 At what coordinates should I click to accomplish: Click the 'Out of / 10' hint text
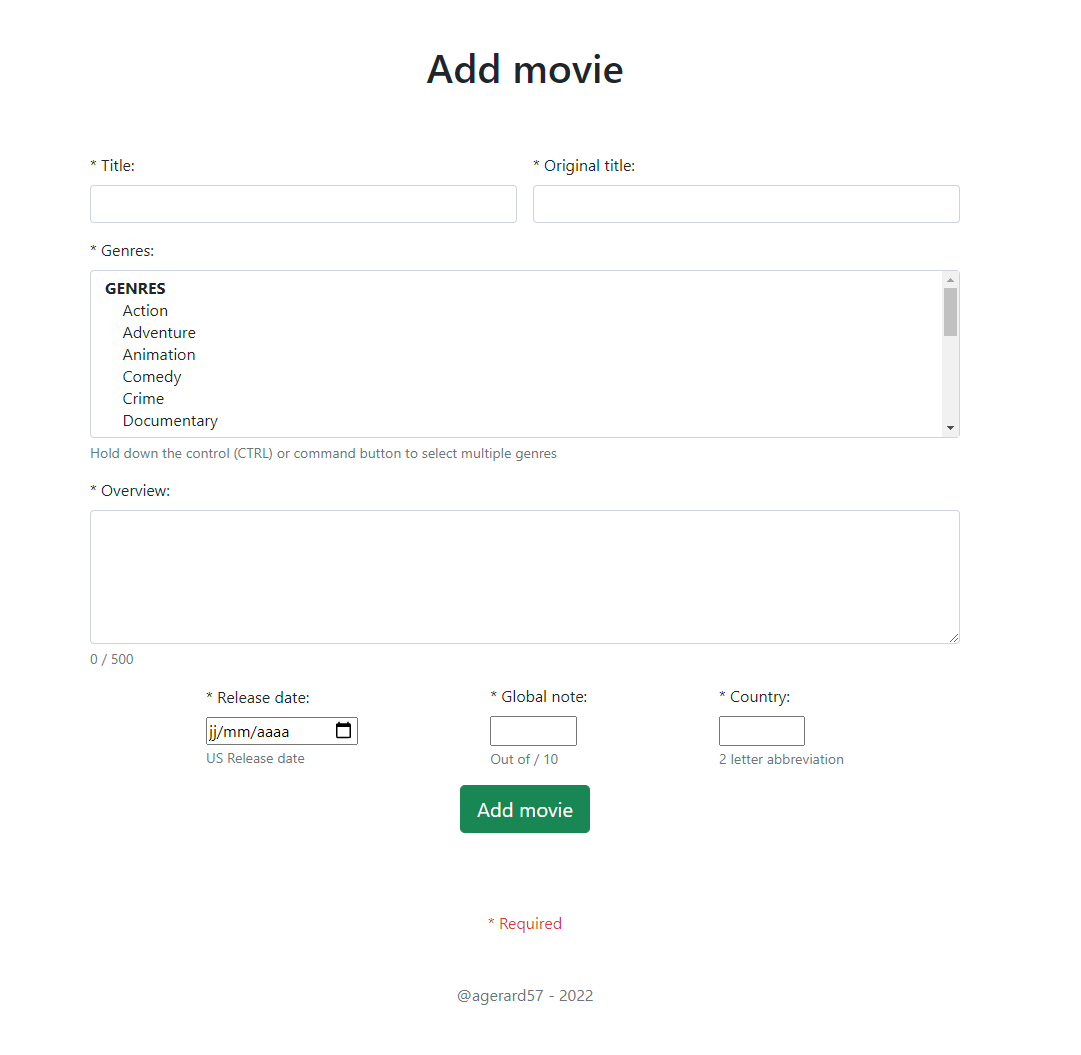click(524, 759)
